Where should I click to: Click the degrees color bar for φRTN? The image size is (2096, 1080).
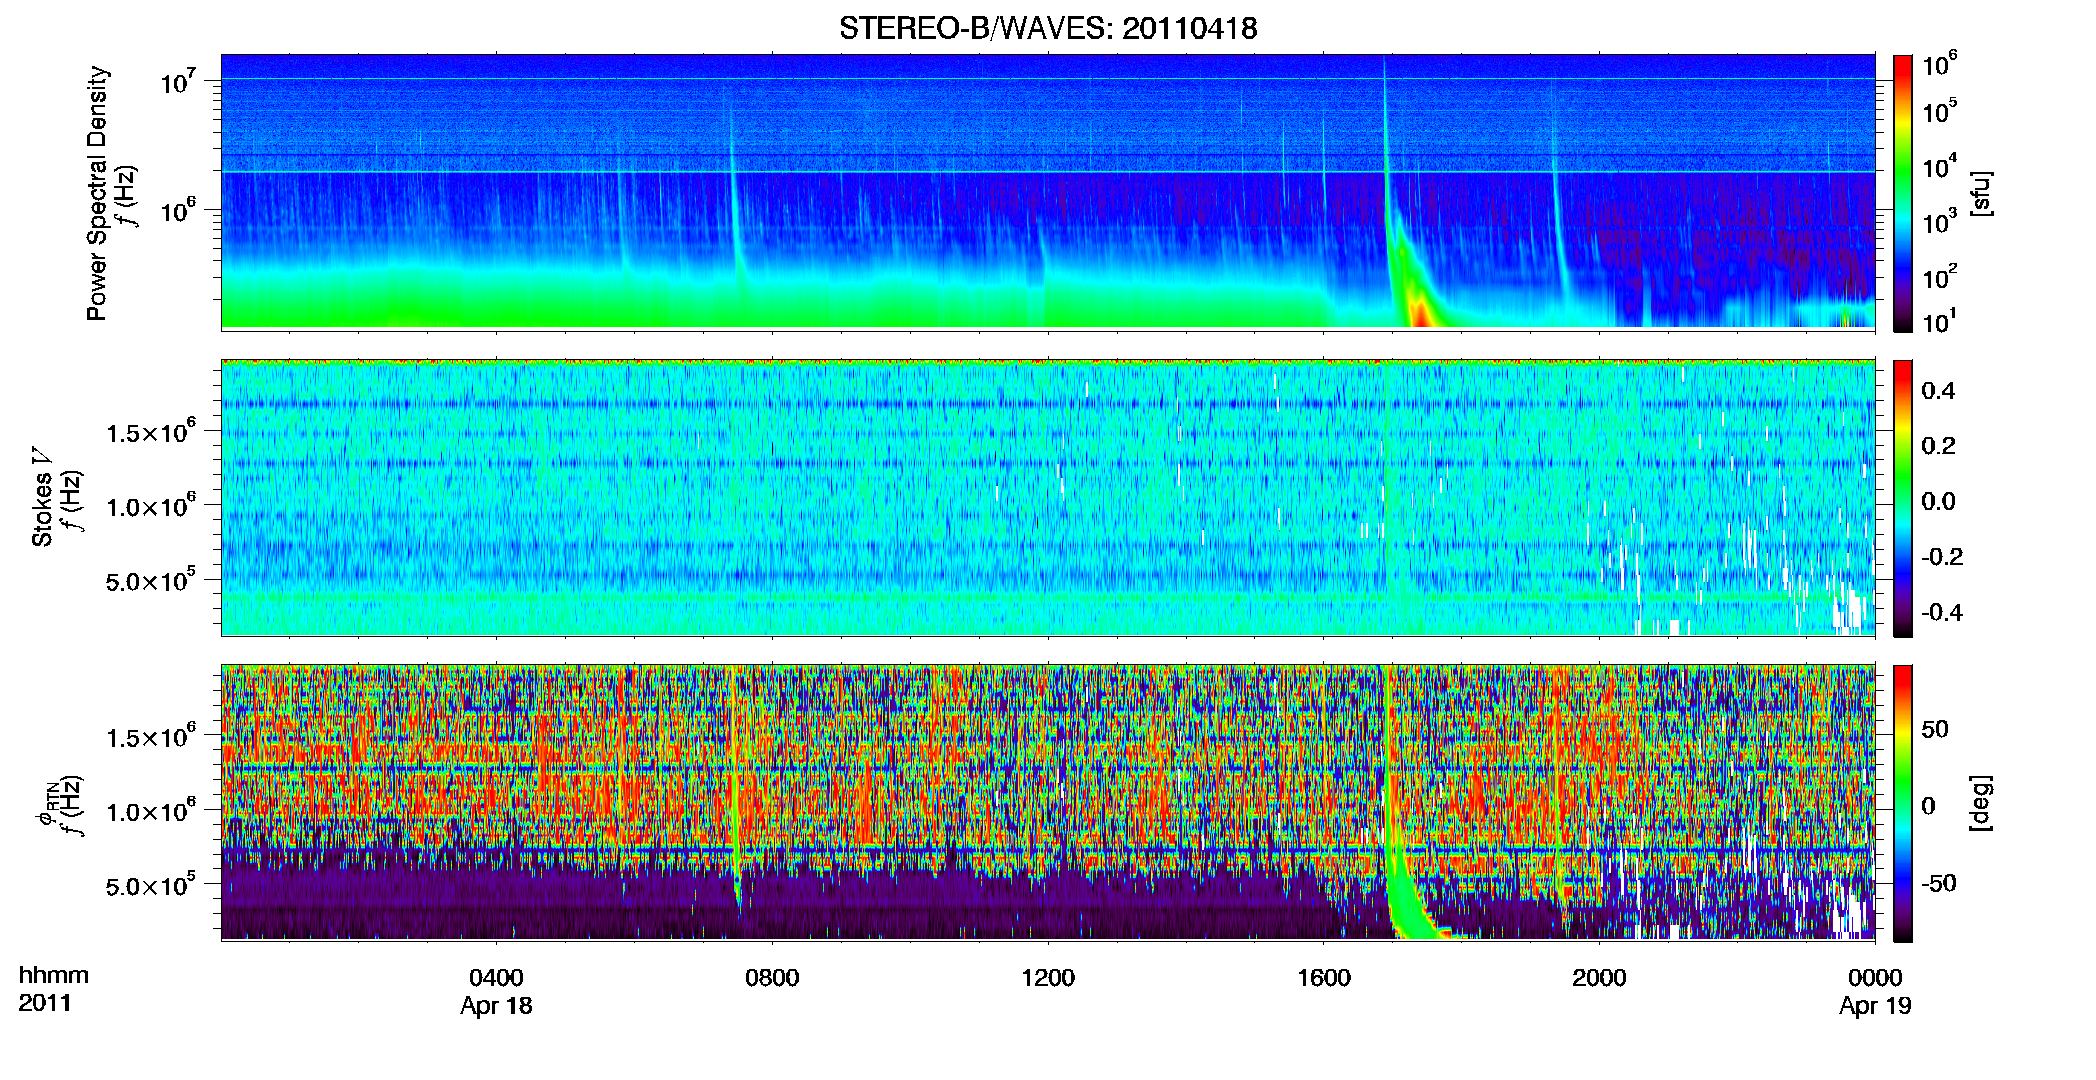point(1903,803)
